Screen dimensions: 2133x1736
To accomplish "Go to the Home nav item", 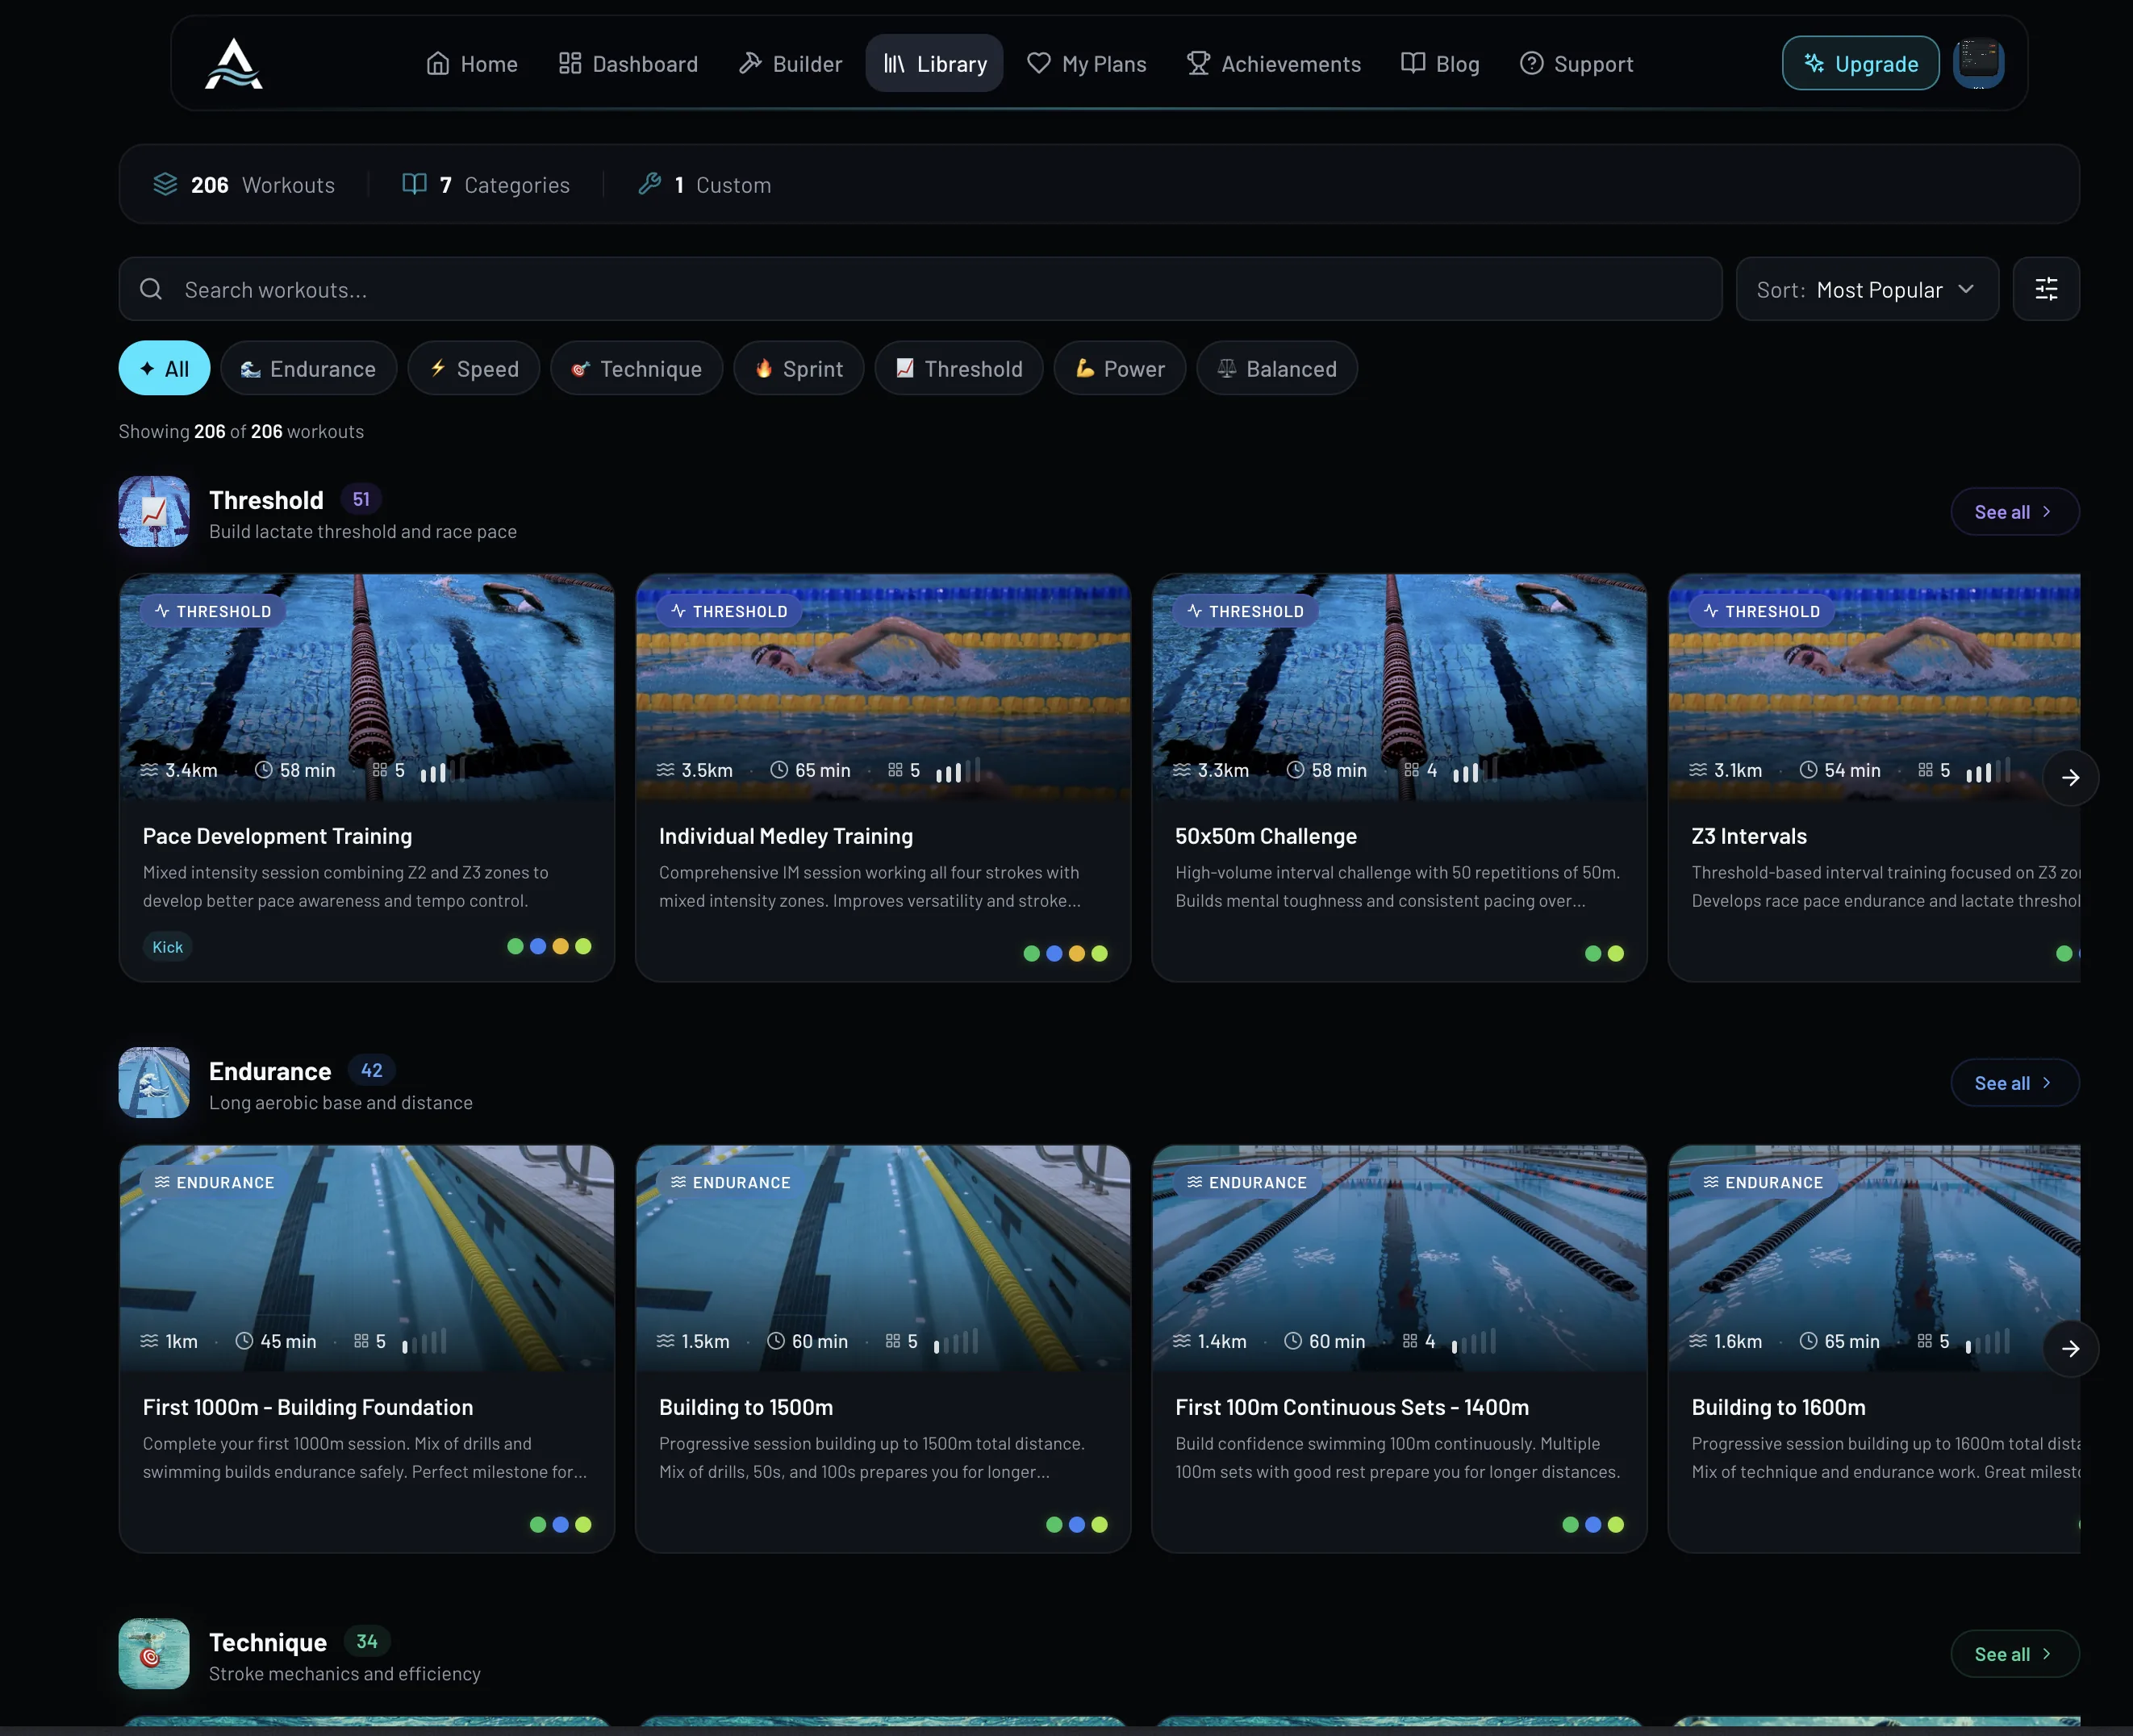I will point(472,64).
